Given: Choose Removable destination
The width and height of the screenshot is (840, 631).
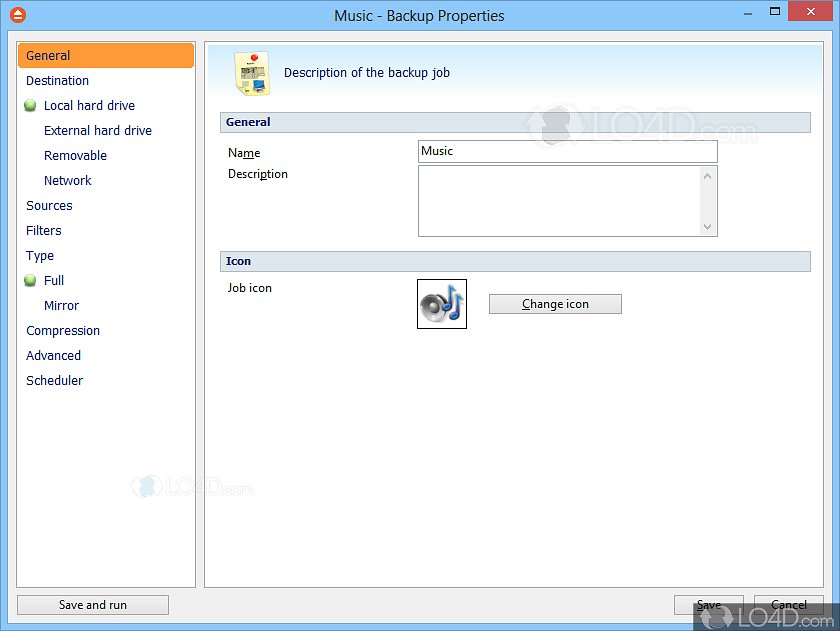Looking at the screenshot, I should click(75, 156).
